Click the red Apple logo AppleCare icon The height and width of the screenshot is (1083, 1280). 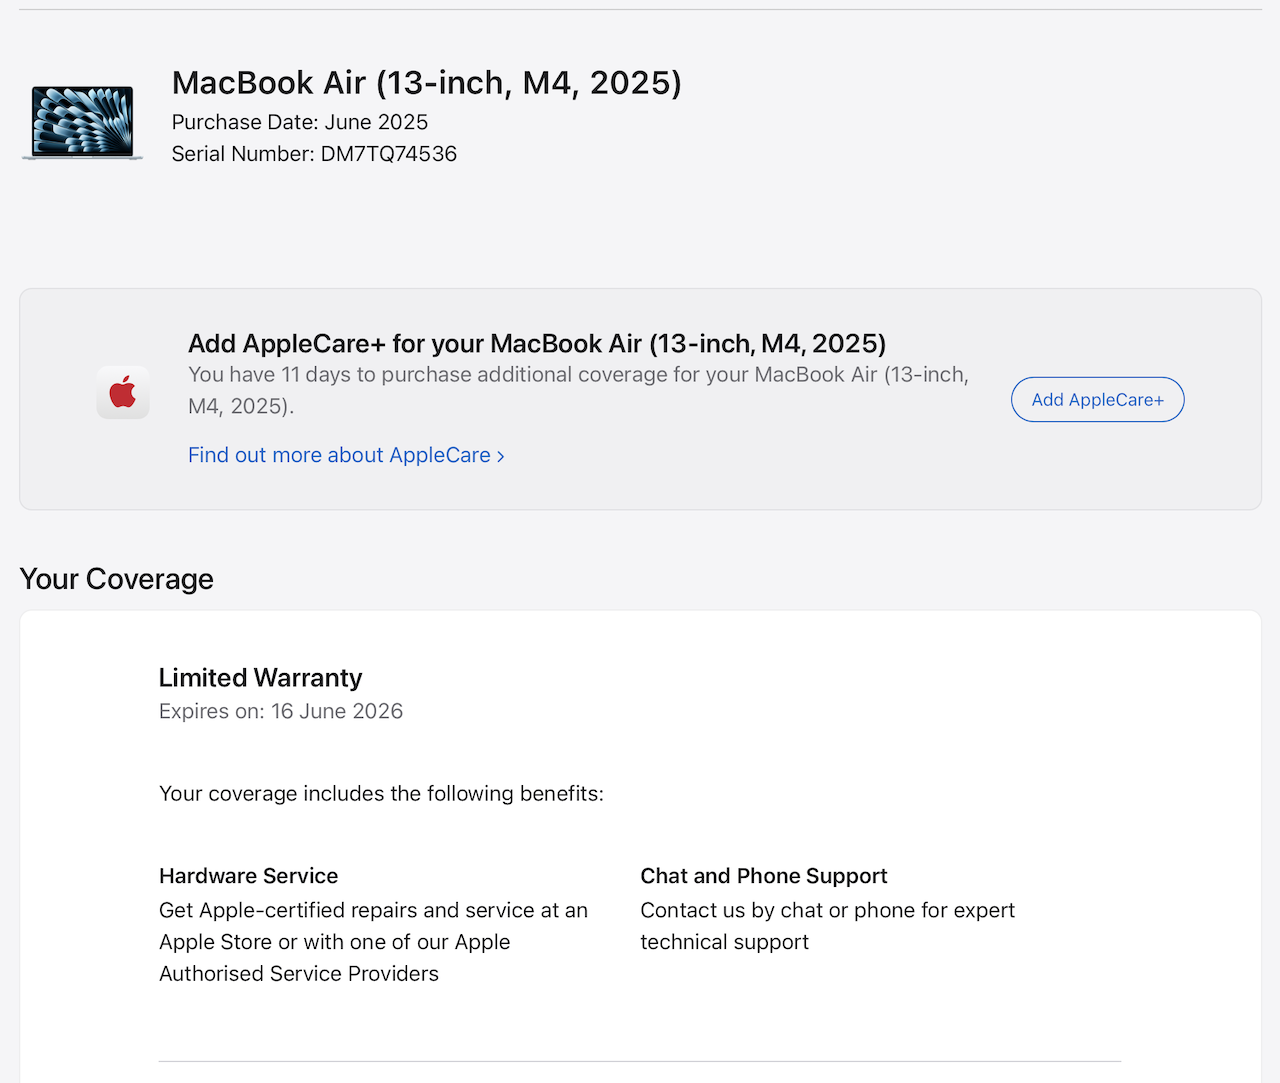coord(123,392)
